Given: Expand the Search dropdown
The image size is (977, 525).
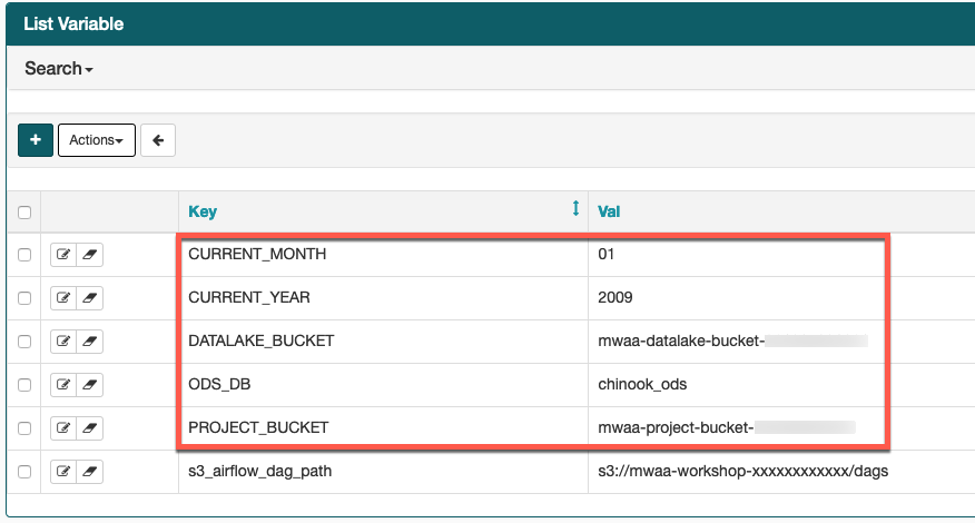Looking at the screenshot, I should pos(59,69).
